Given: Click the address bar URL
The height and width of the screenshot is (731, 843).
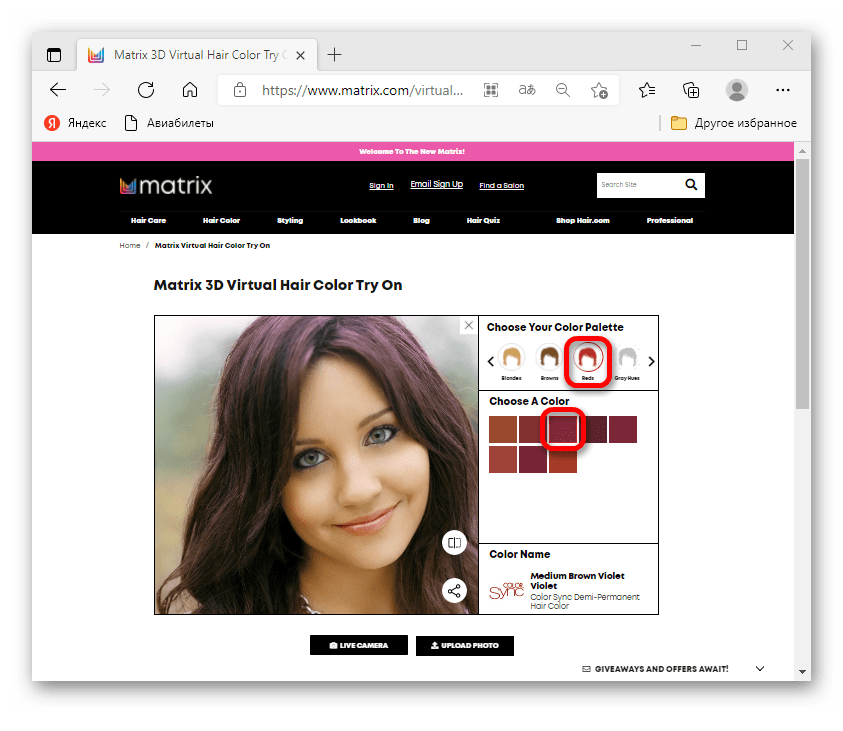Looking at the screenshot, I should 362,90.
